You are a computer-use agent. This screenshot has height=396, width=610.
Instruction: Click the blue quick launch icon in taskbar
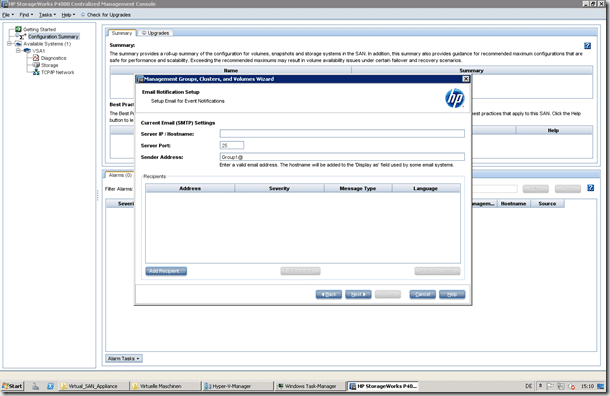50,386
